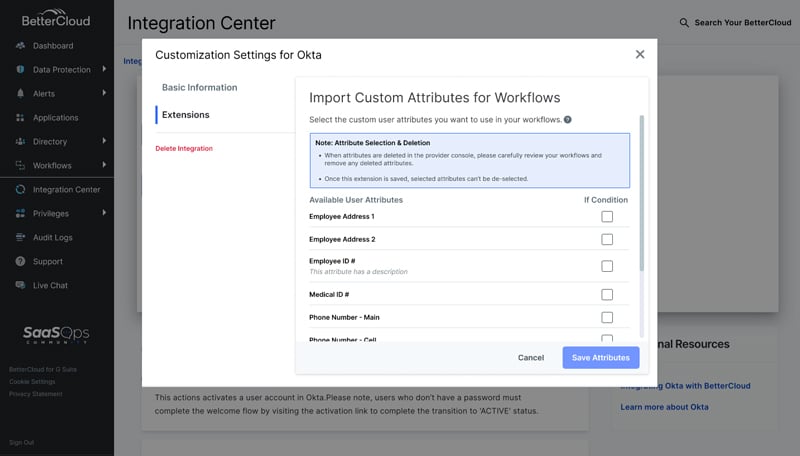The image size is (800, 456).
Task: Click the Cancel button
Action: coord(531,358)
